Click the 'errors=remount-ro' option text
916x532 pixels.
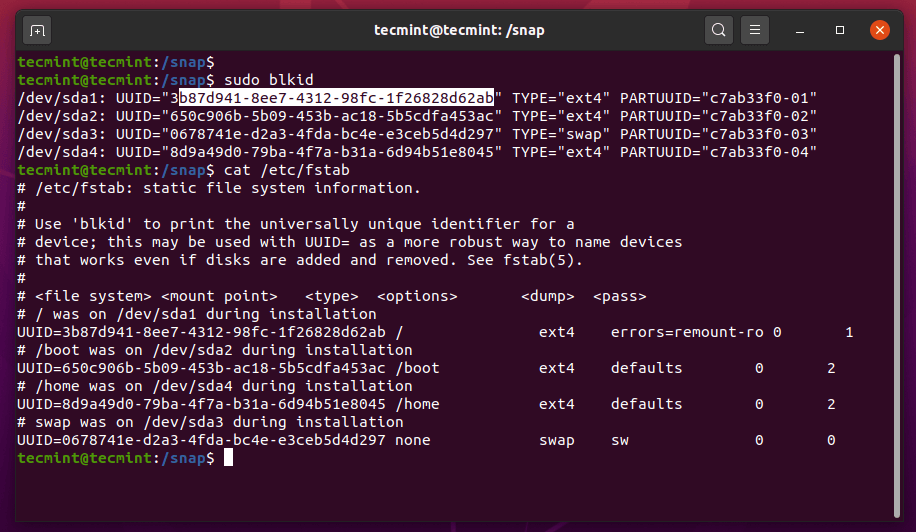click(687, 331)
